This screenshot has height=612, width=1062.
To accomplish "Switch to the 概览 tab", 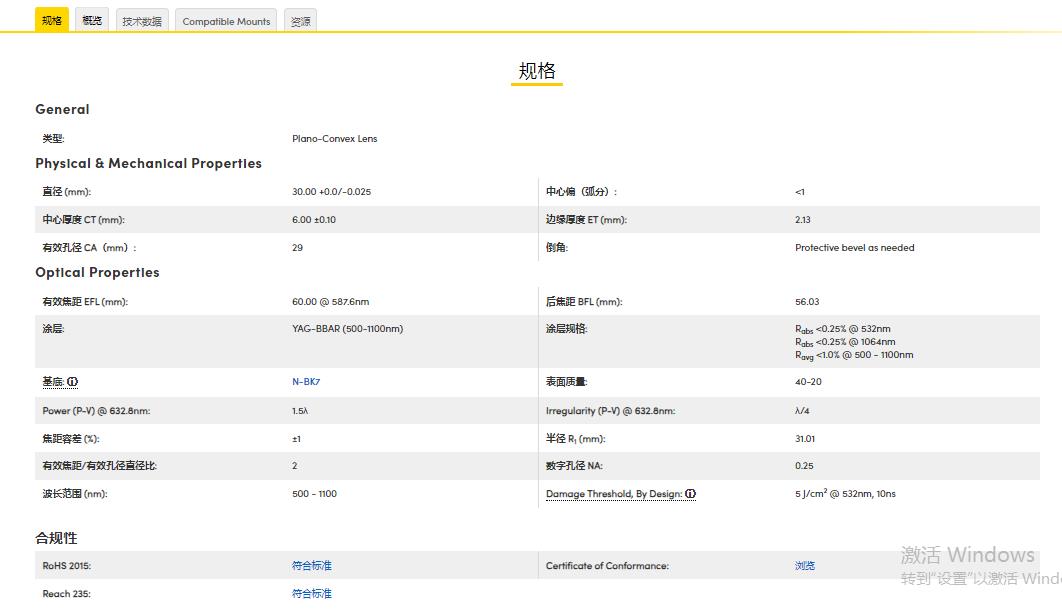I will (x=91, y=19).
